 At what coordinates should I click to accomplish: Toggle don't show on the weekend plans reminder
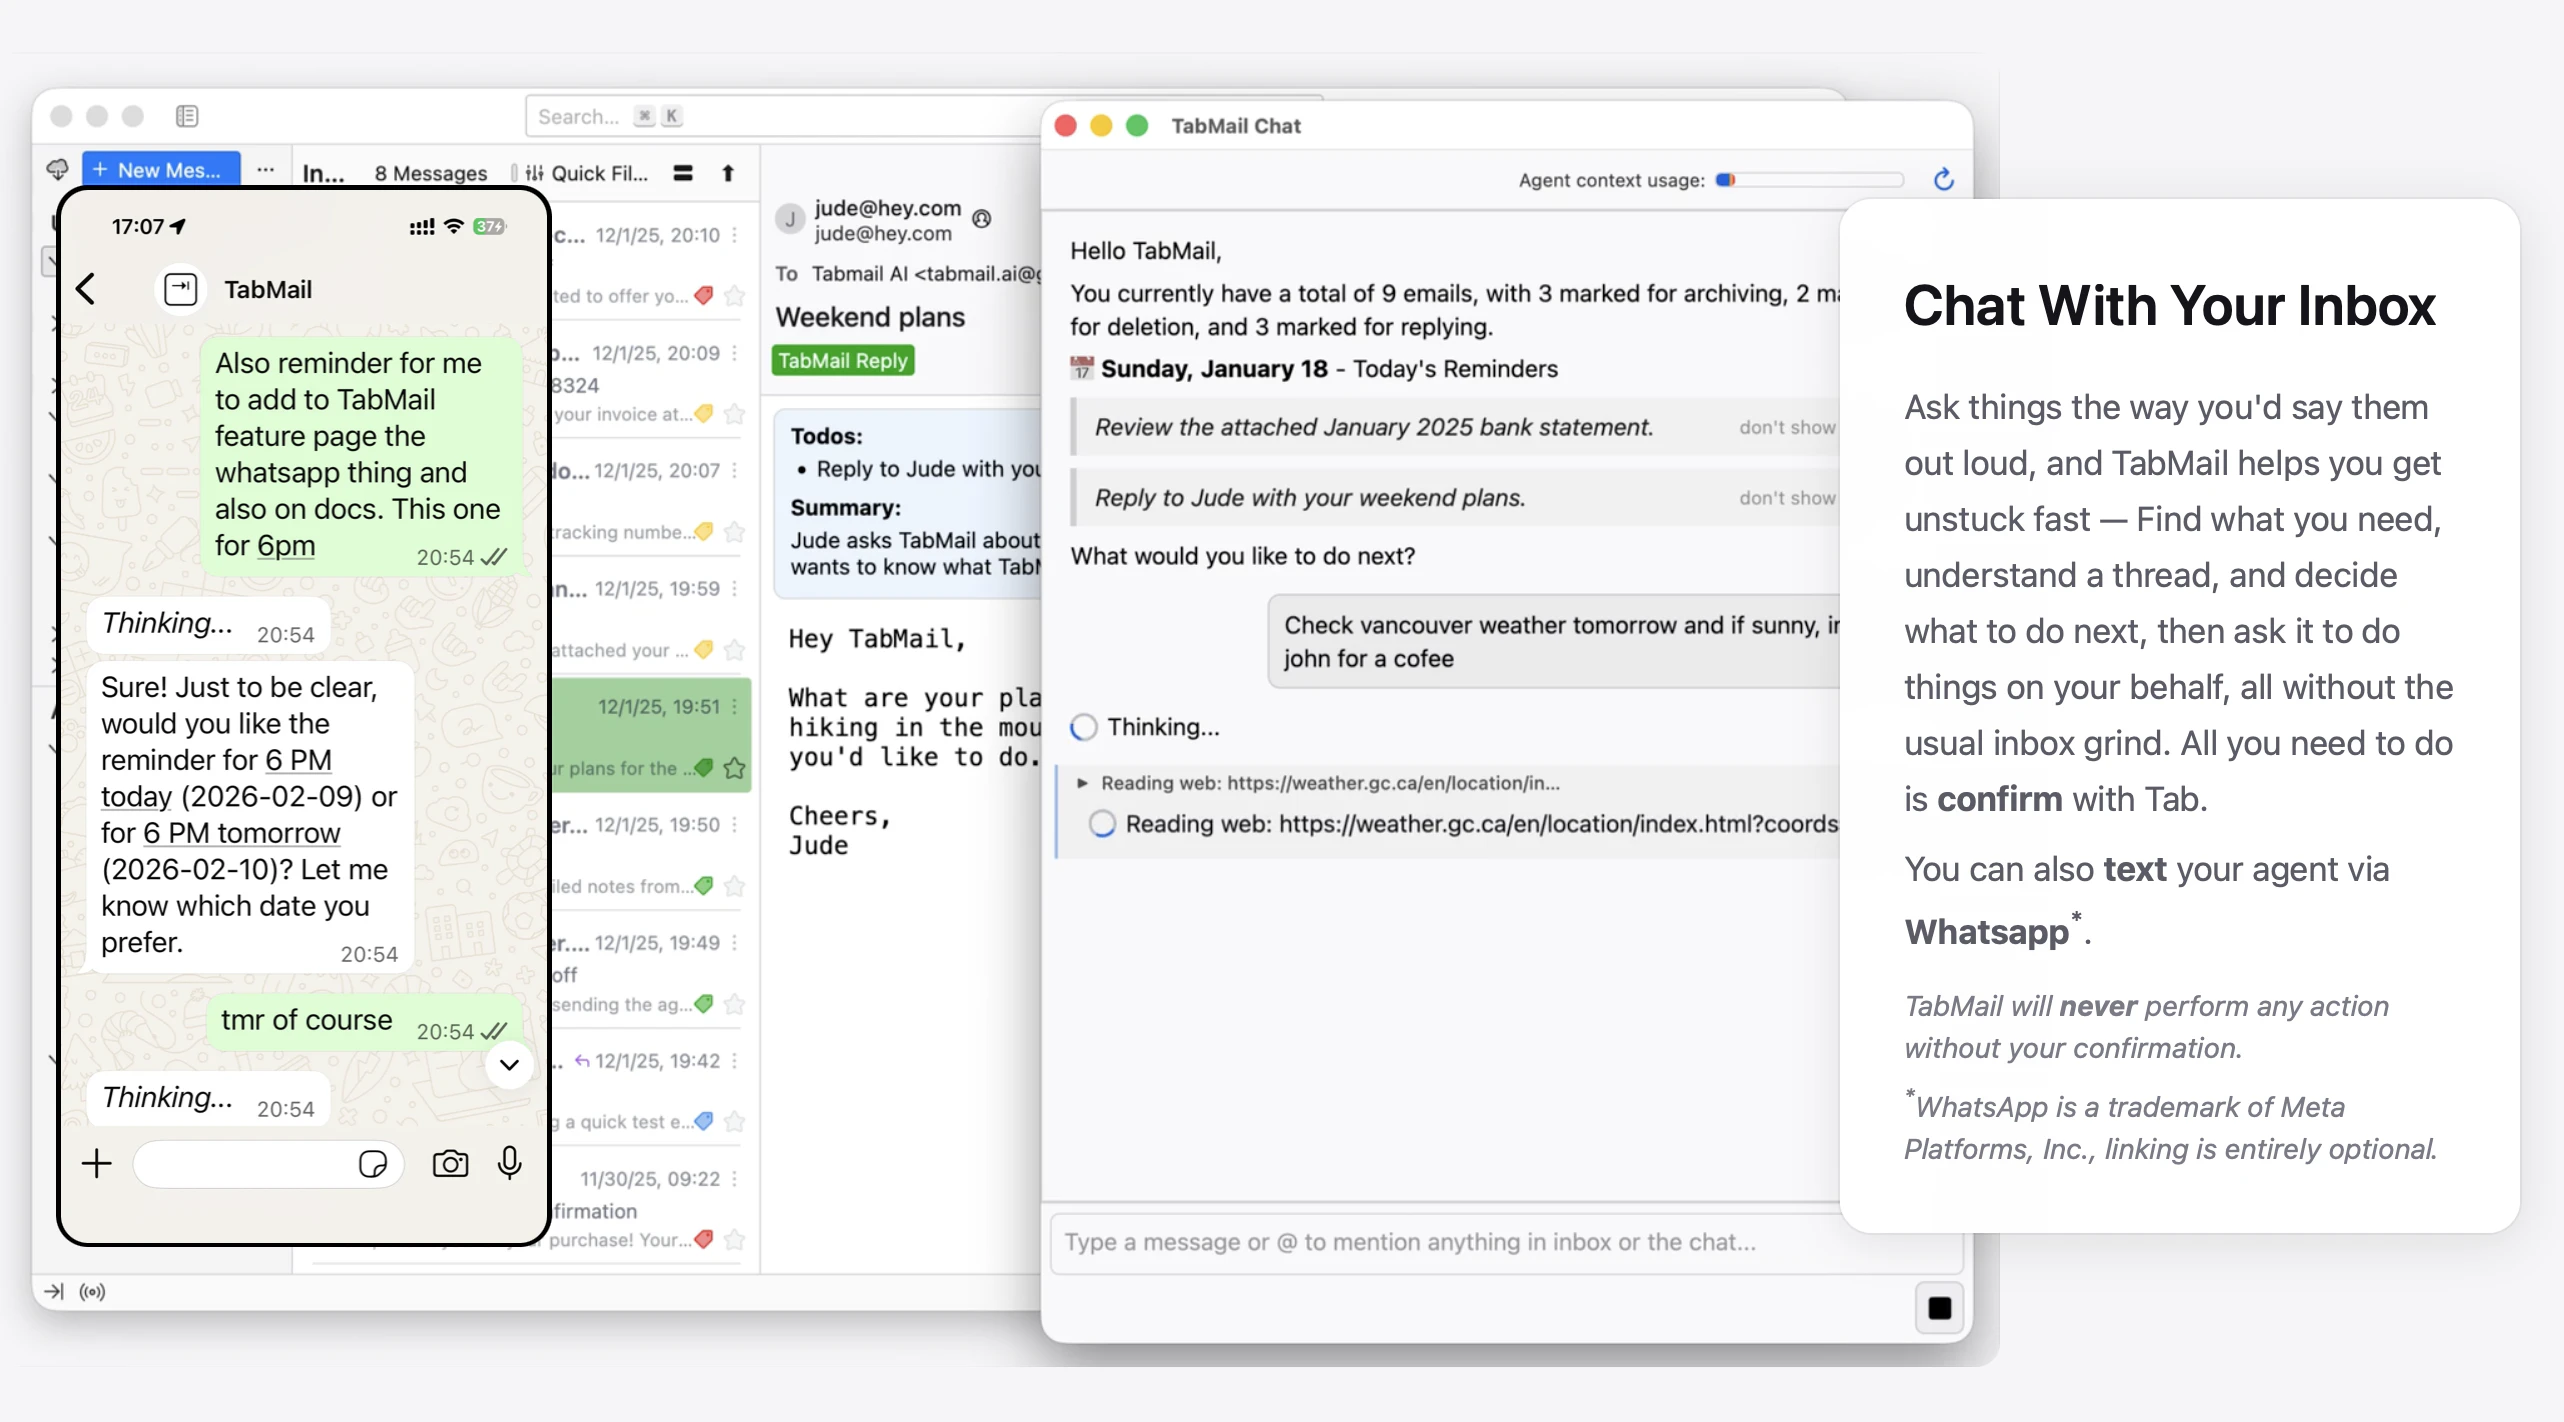(1787, 498)
